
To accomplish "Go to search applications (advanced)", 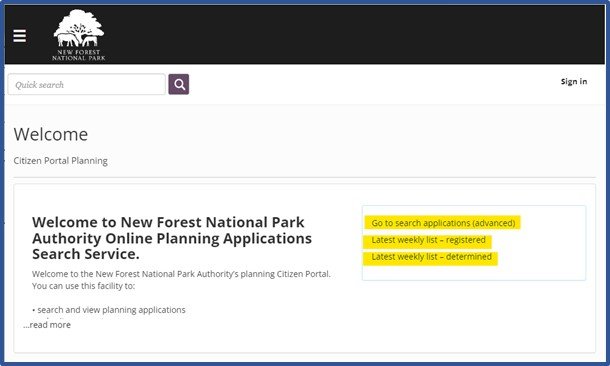I will coord(443,223).
